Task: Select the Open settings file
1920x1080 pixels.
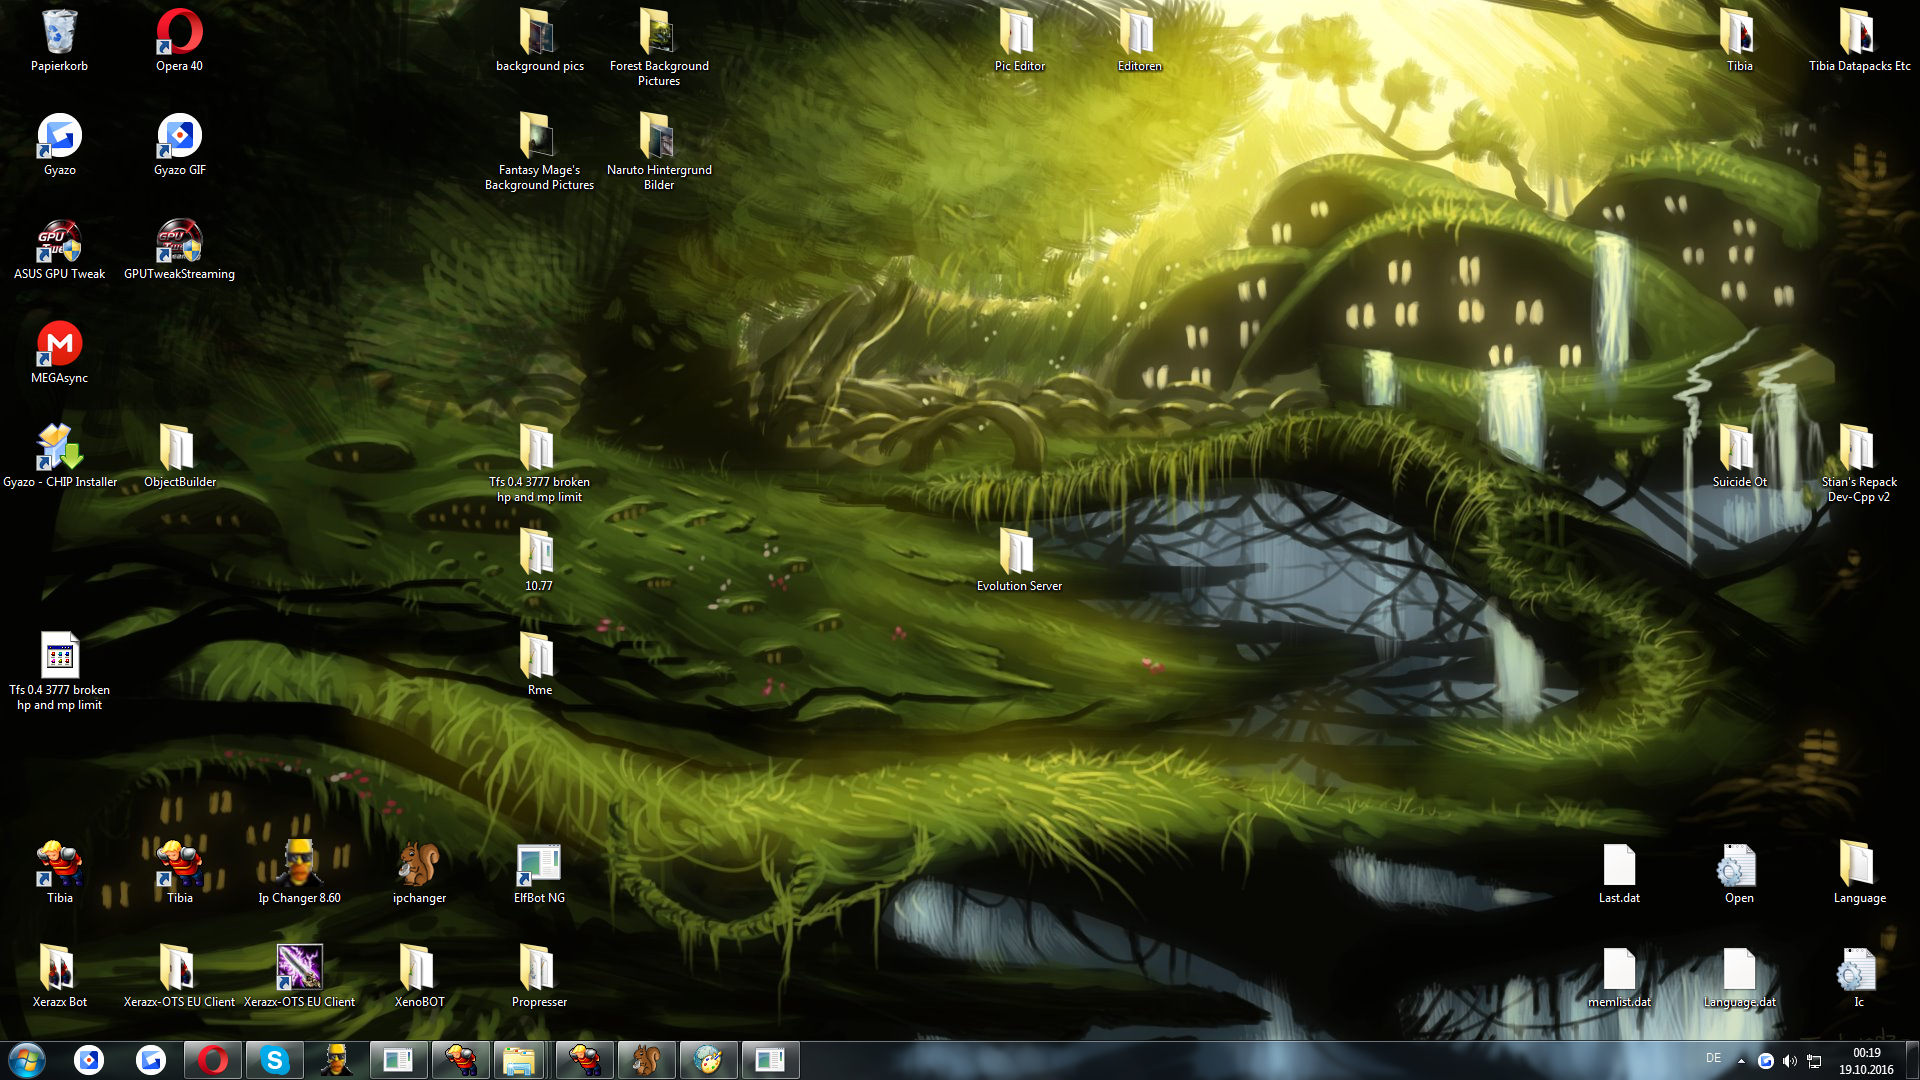Action: (1740, 872)
